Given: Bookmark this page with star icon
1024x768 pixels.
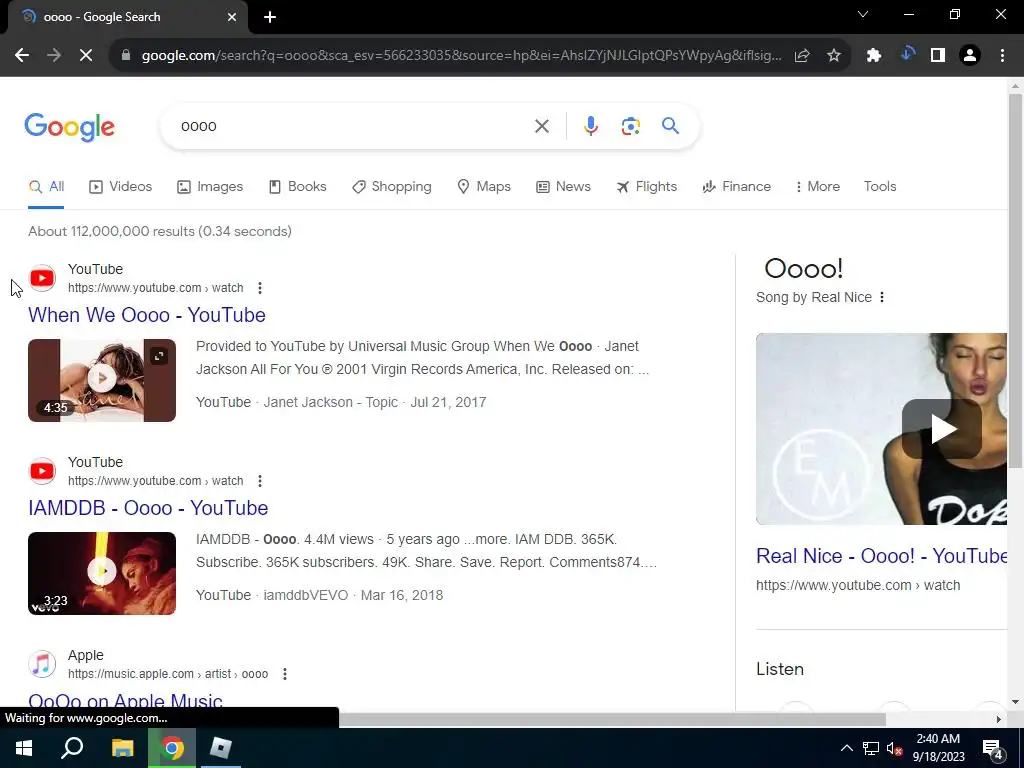Looking at the screenshot, I should pyautogui.click(x=834, y=56).
